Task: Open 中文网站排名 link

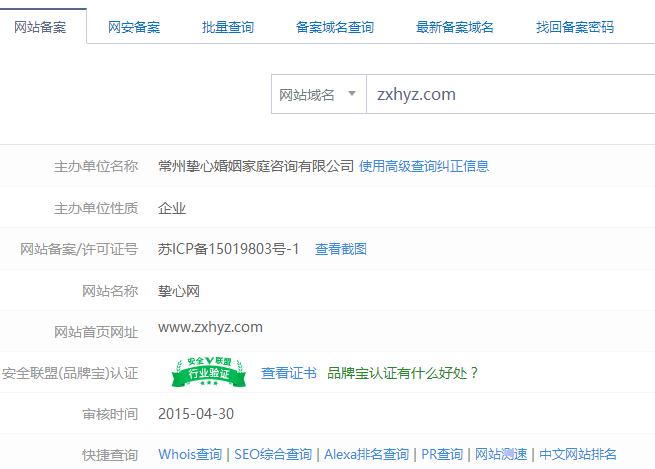Action: click(x=577, y=454)
